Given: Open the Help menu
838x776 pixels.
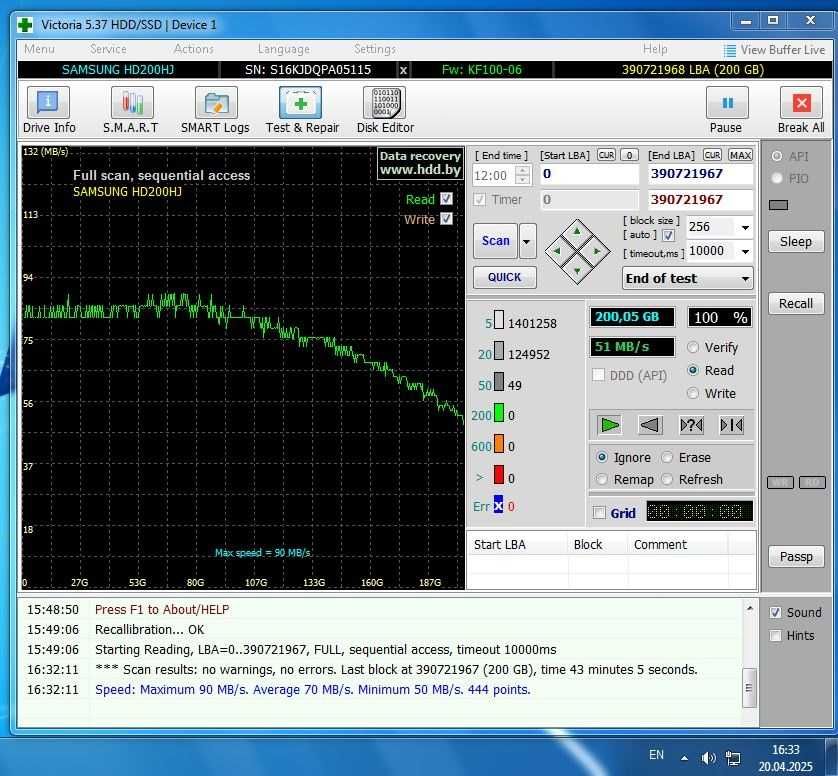Looking at the screenshot, I should pos(655,49).
